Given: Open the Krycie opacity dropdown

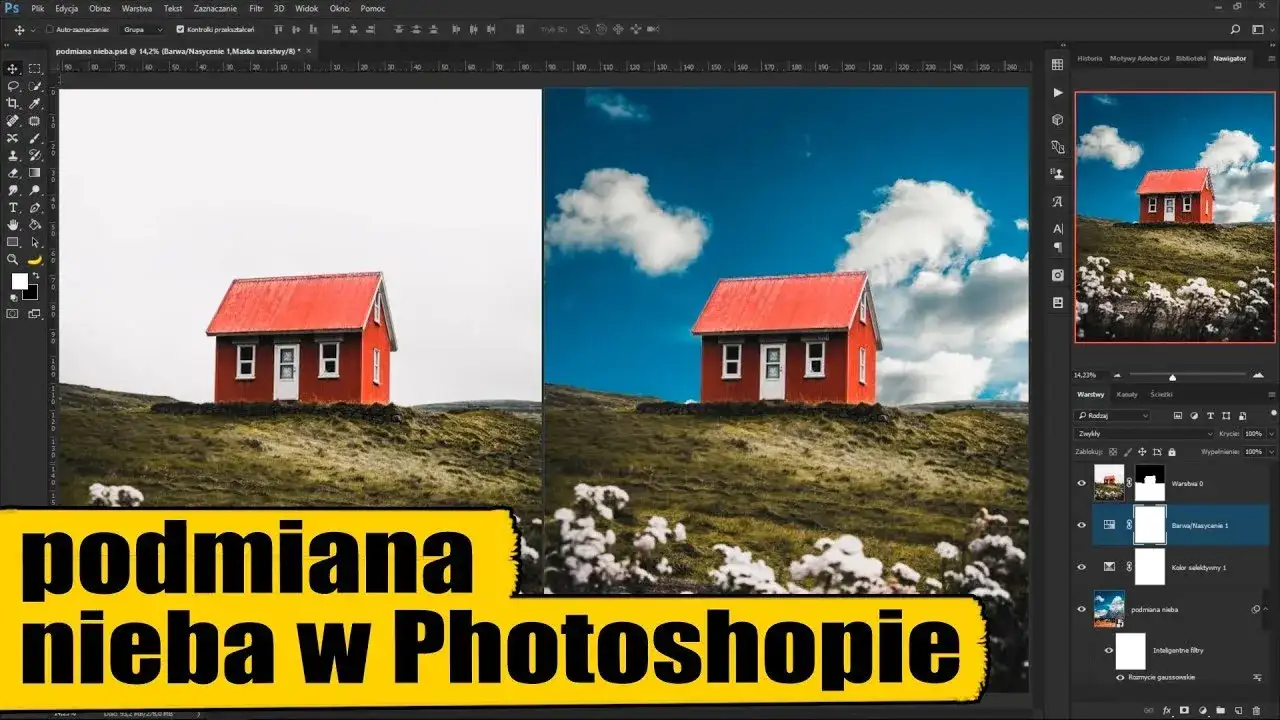Looking at the screenshot, I should [1271, 434].
